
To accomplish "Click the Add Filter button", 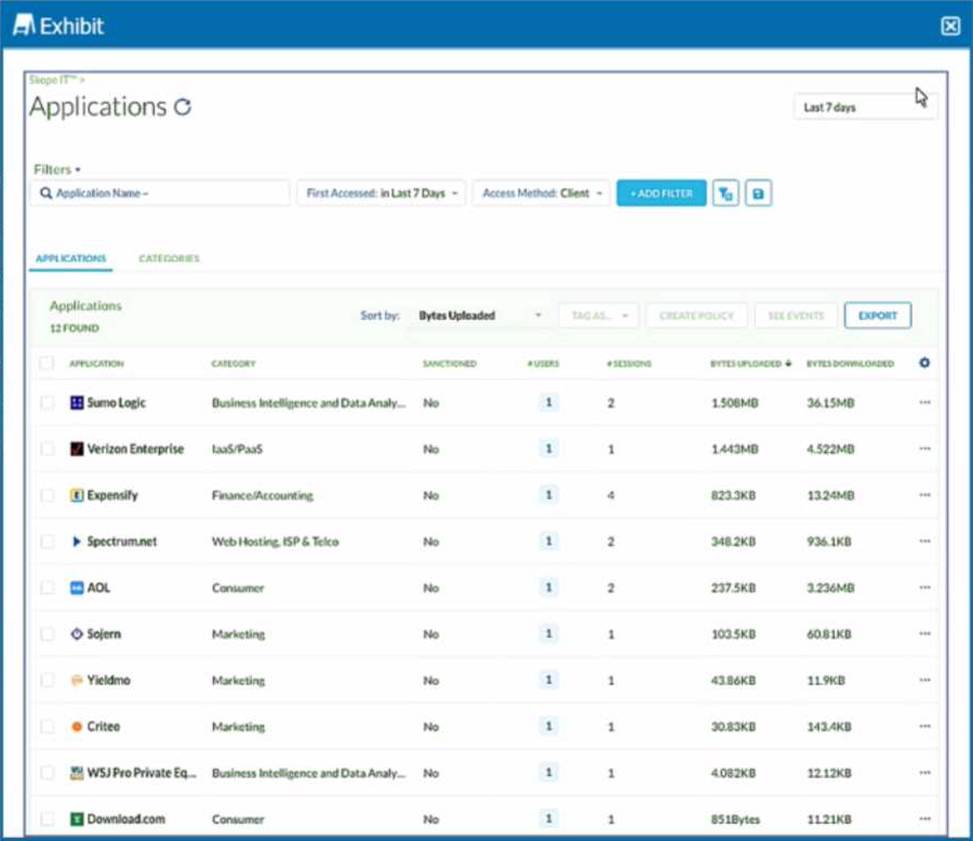I will point(661,194).
